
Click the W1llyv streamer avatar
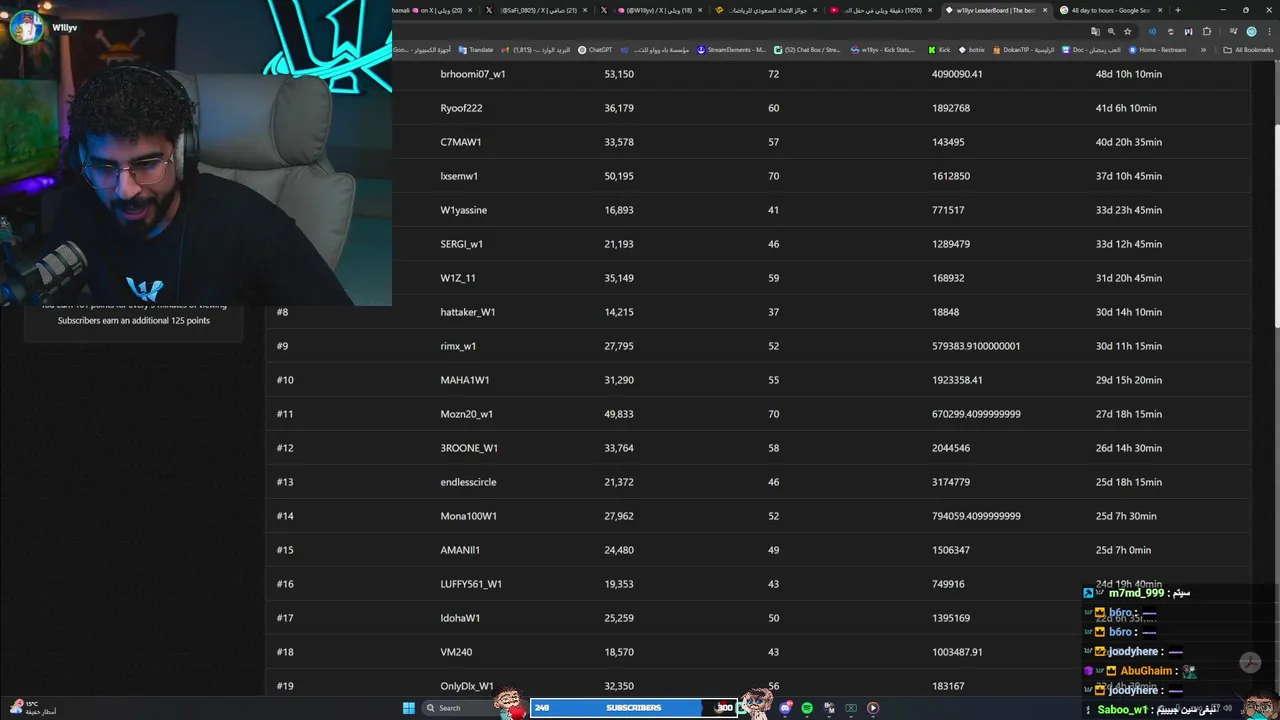click(x=26, y=27)
